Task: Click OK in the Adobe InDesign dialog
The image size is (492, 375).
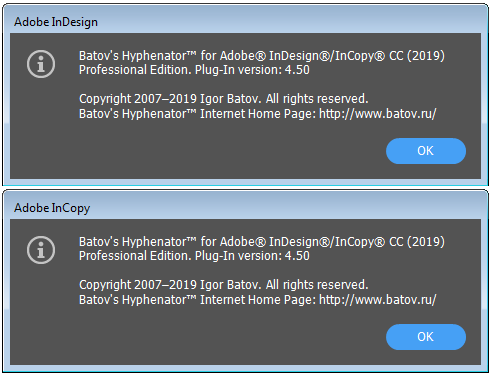Action: tap(426, 151)
